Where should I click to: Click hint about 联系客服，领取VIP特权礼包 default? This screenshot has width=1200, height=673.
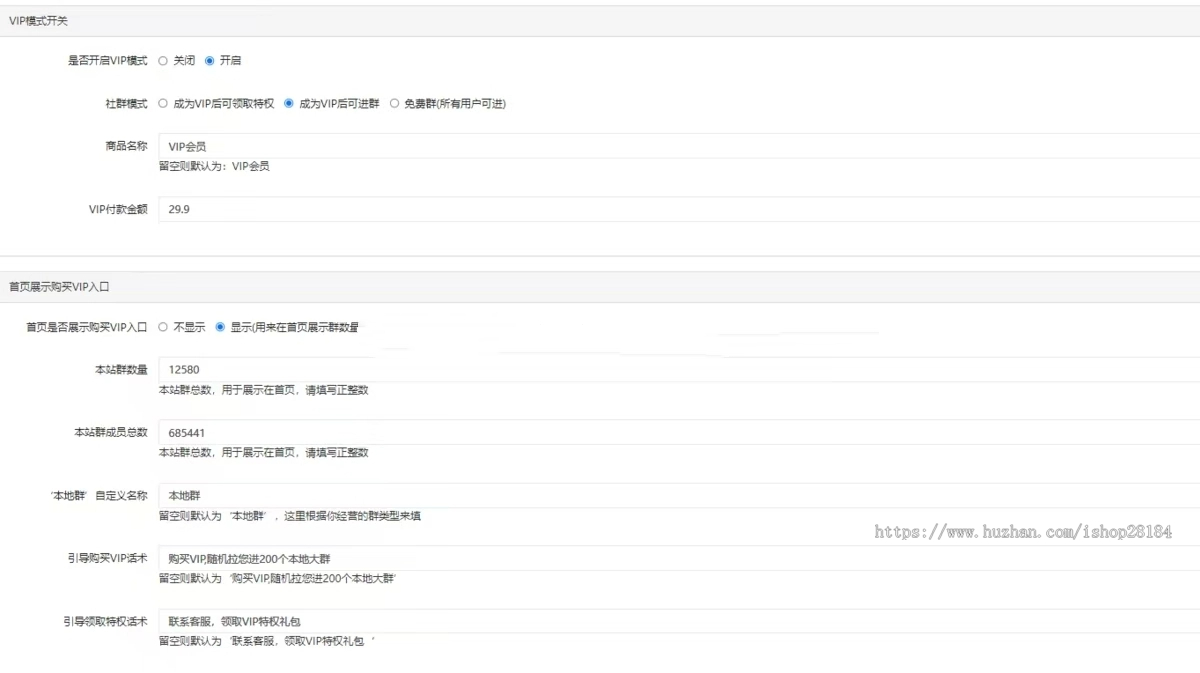click(x=267, y=641)
